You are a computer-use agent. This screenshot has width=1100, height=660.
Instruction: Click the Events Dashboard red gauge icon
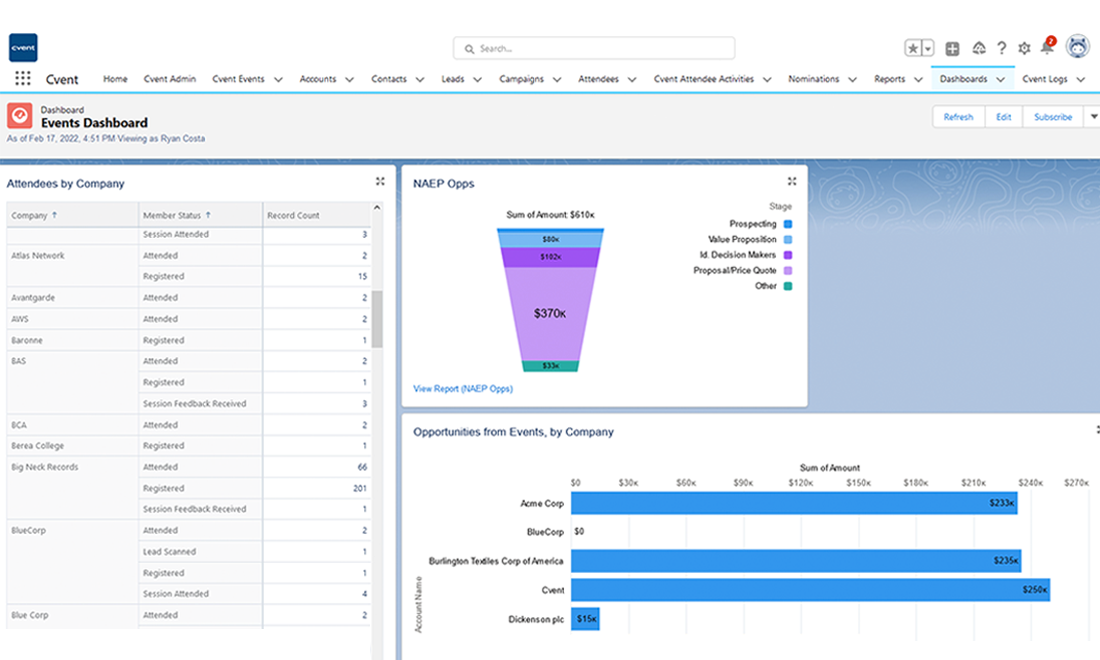tap(20, 116)
